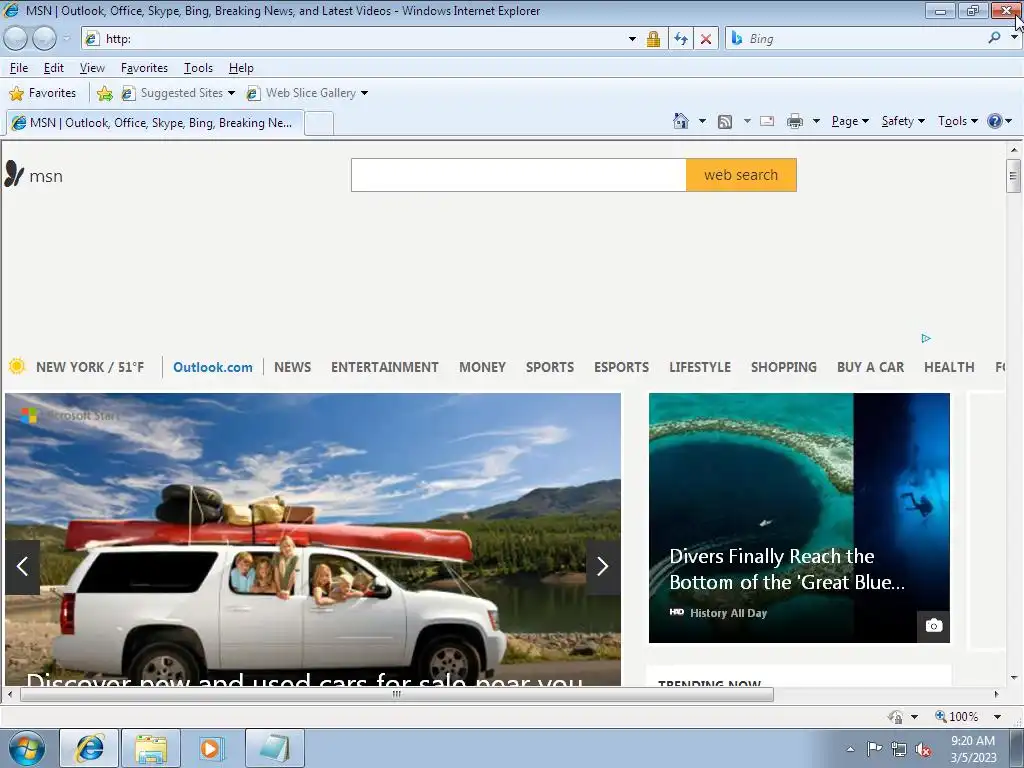Screen dimensions: 1024x768
Task: Open the Favorites menu
Action: (144, 68)
